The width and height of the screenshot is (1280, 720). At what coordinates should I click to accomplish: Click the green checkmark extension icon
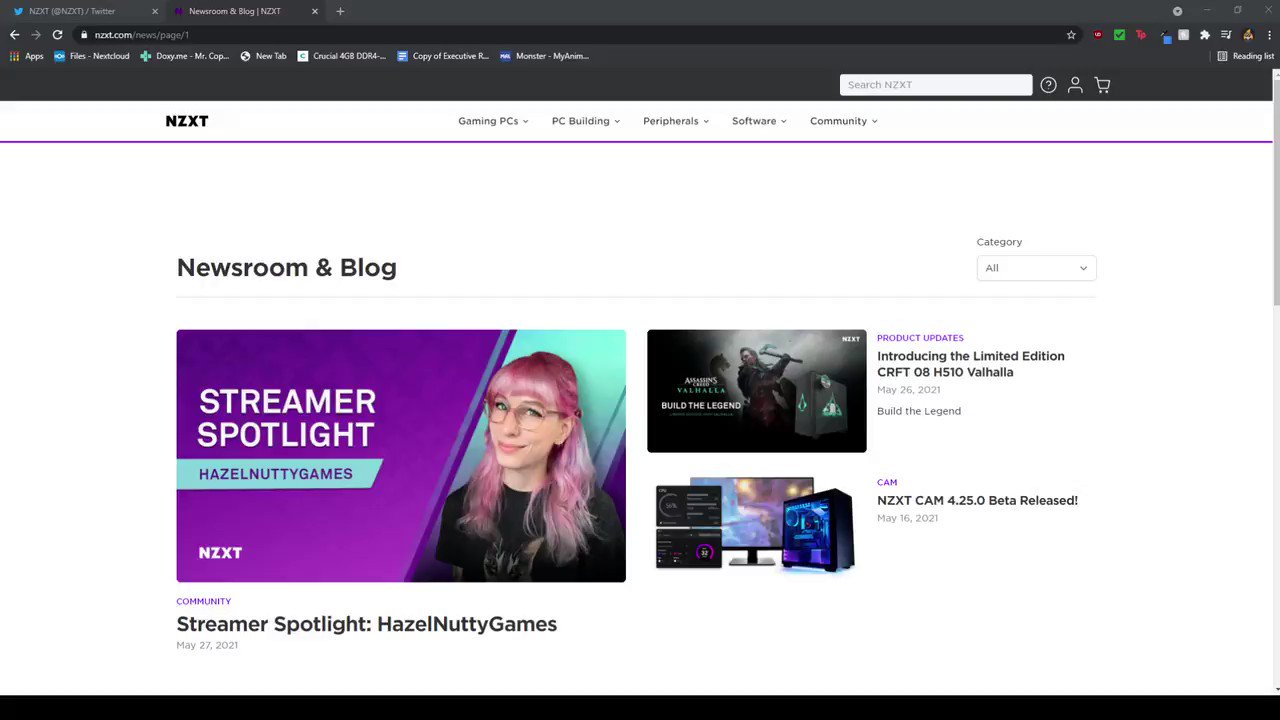tap(1119, 35)
